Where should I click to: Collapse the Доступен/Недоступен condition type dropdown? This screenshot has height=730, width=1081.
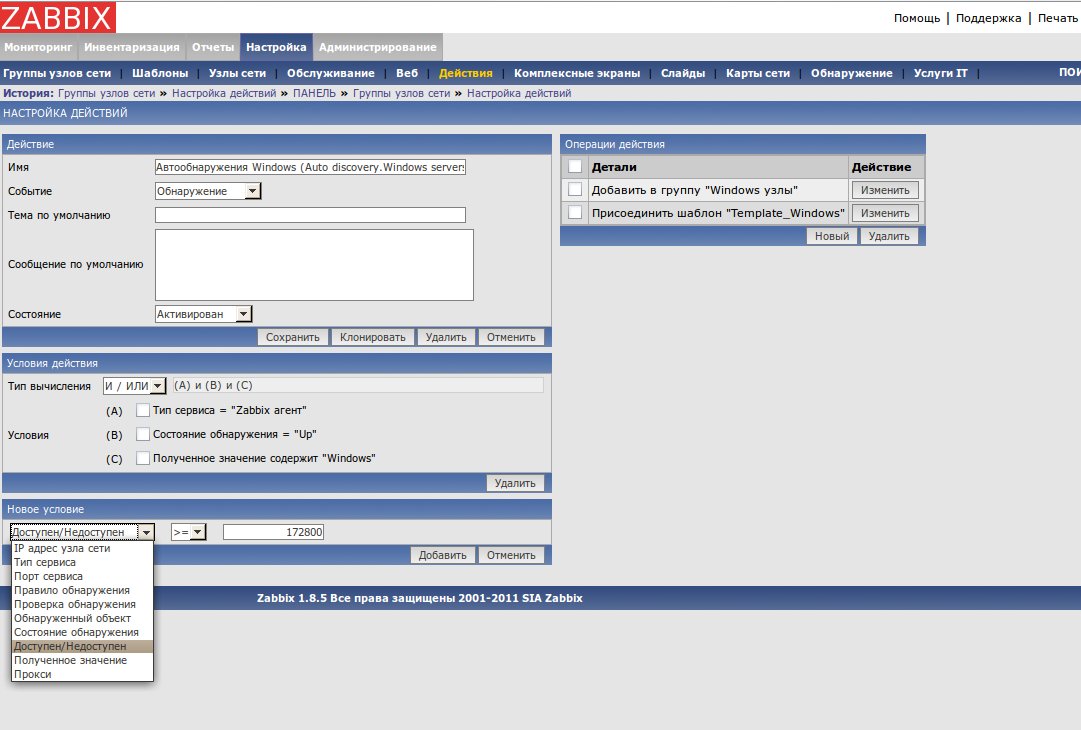click(x=82, y=532)
